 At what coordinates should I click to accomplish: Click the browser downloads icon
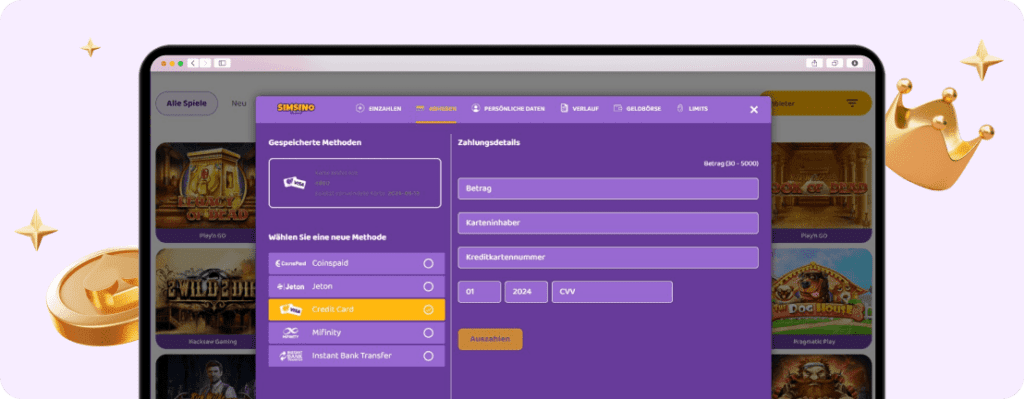pos(854,63)
